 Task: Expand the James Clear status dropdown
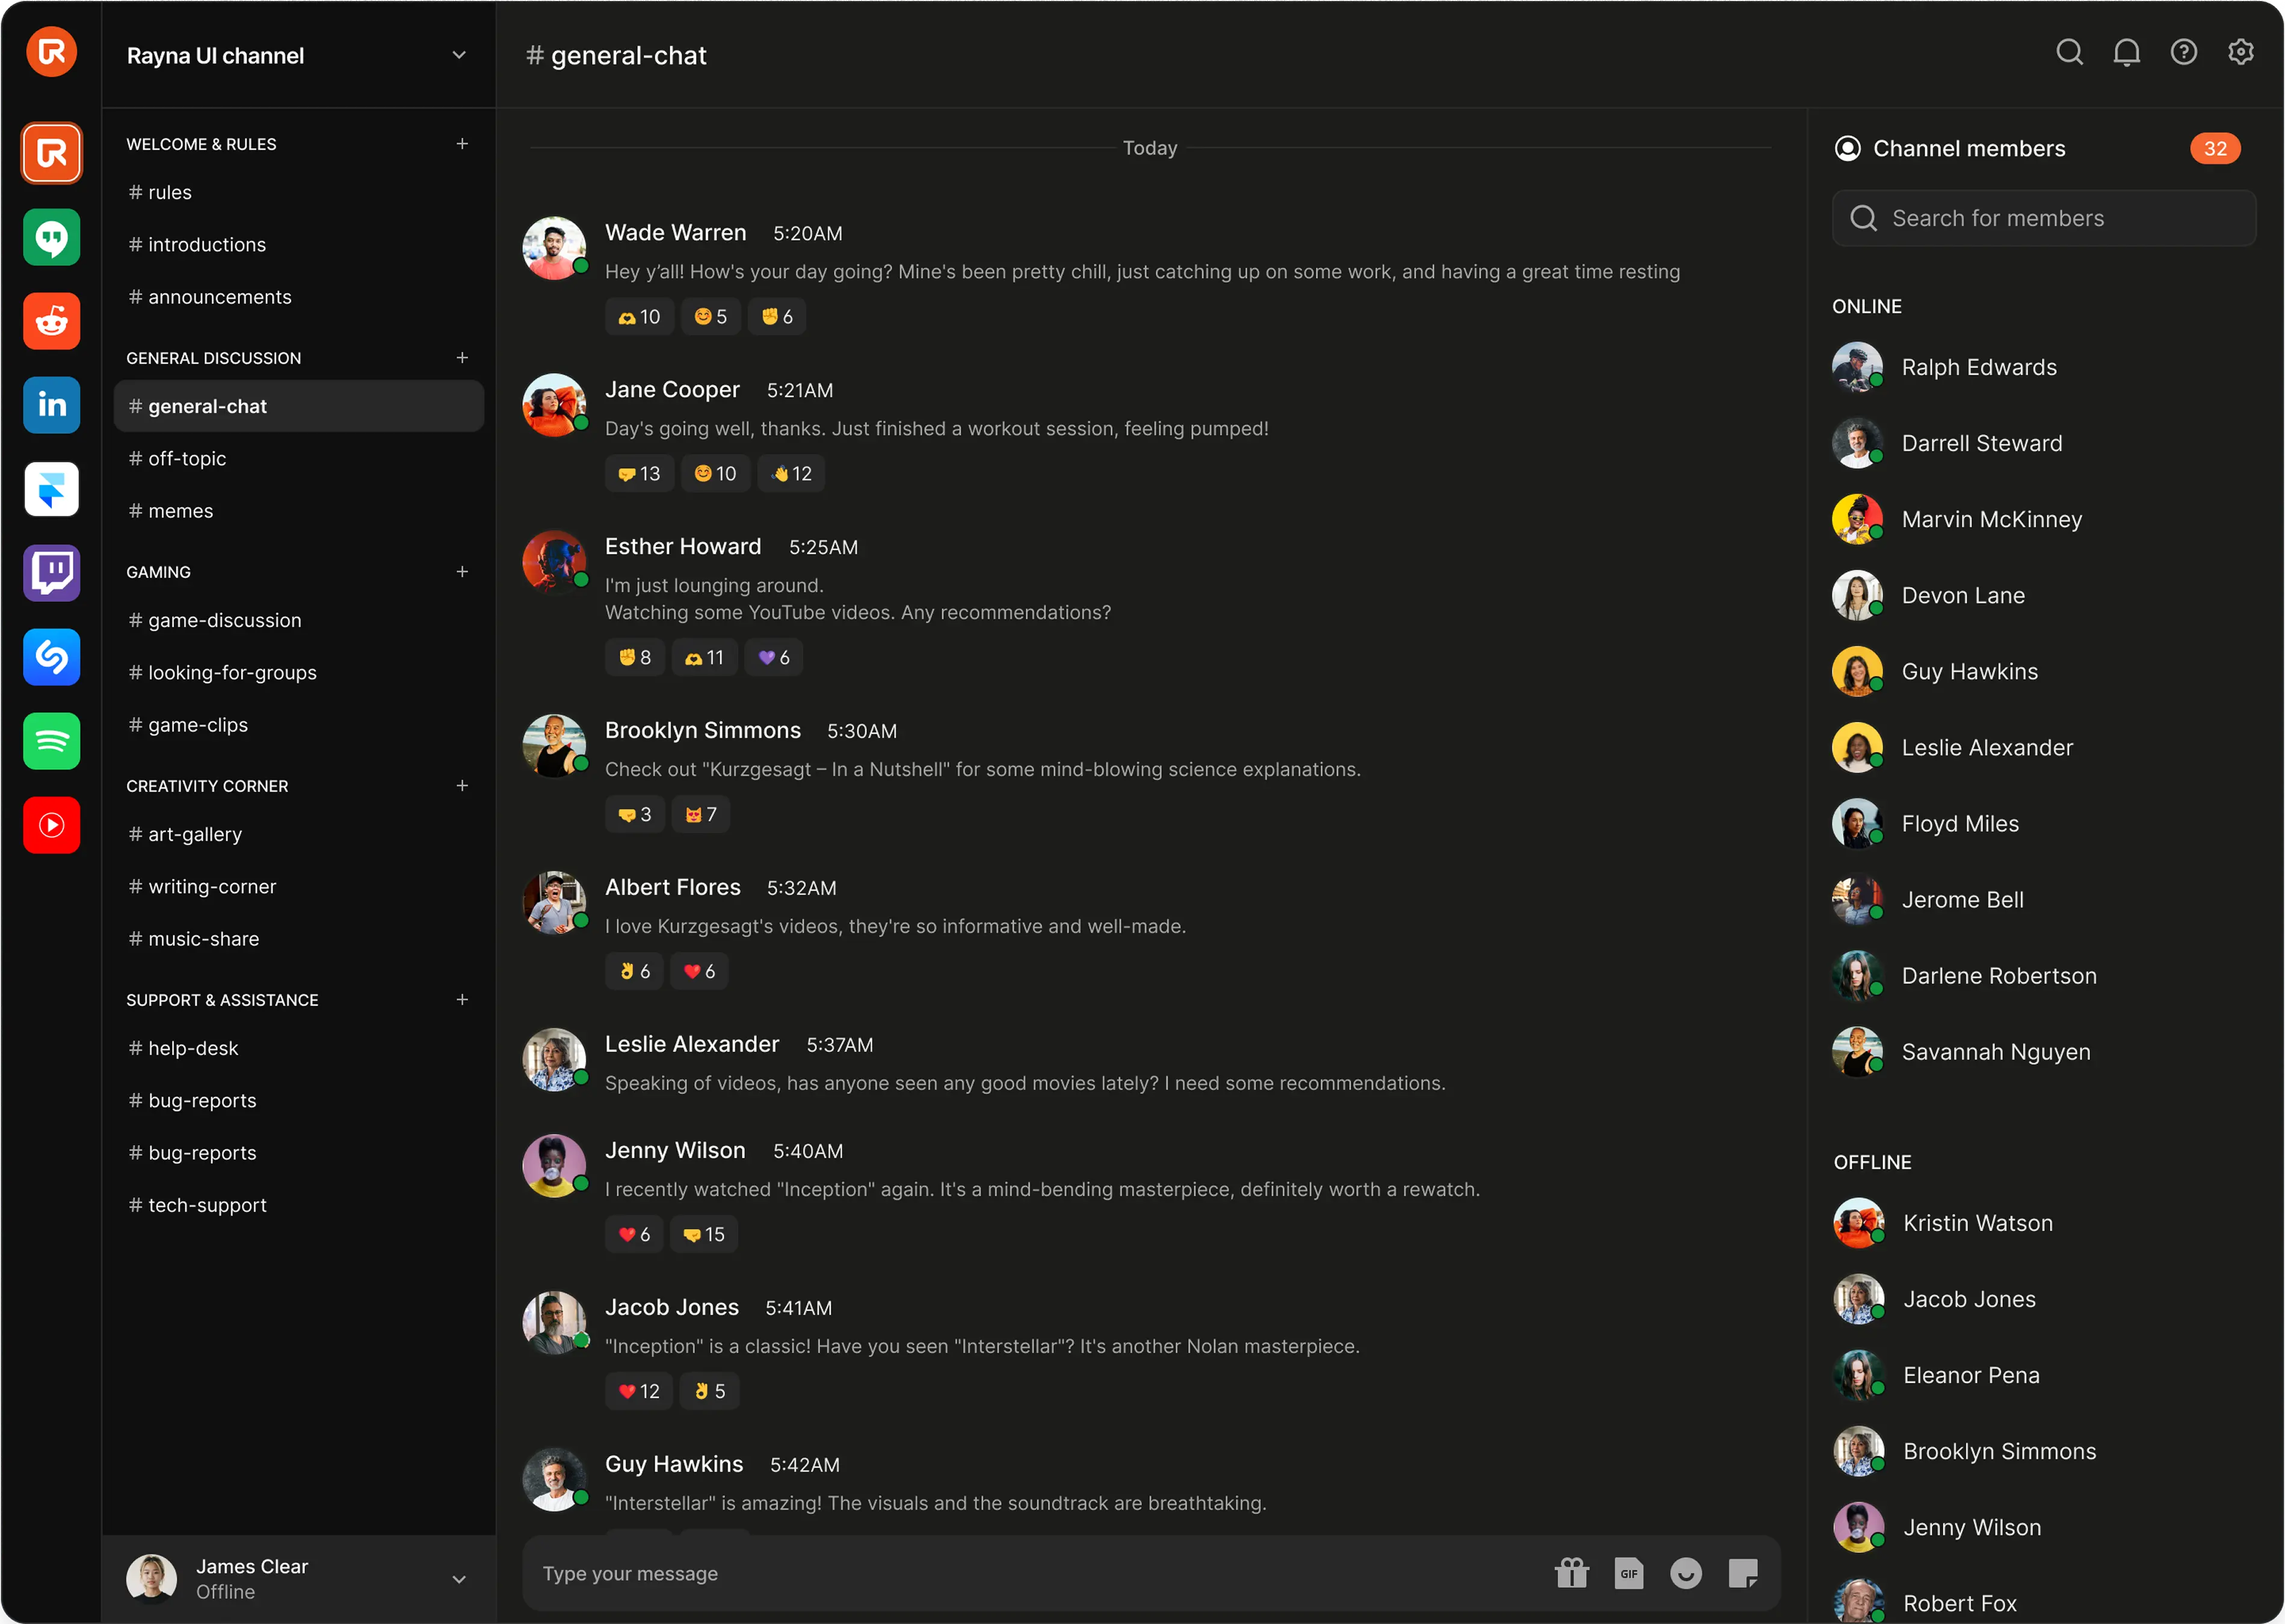[459, 1580]
